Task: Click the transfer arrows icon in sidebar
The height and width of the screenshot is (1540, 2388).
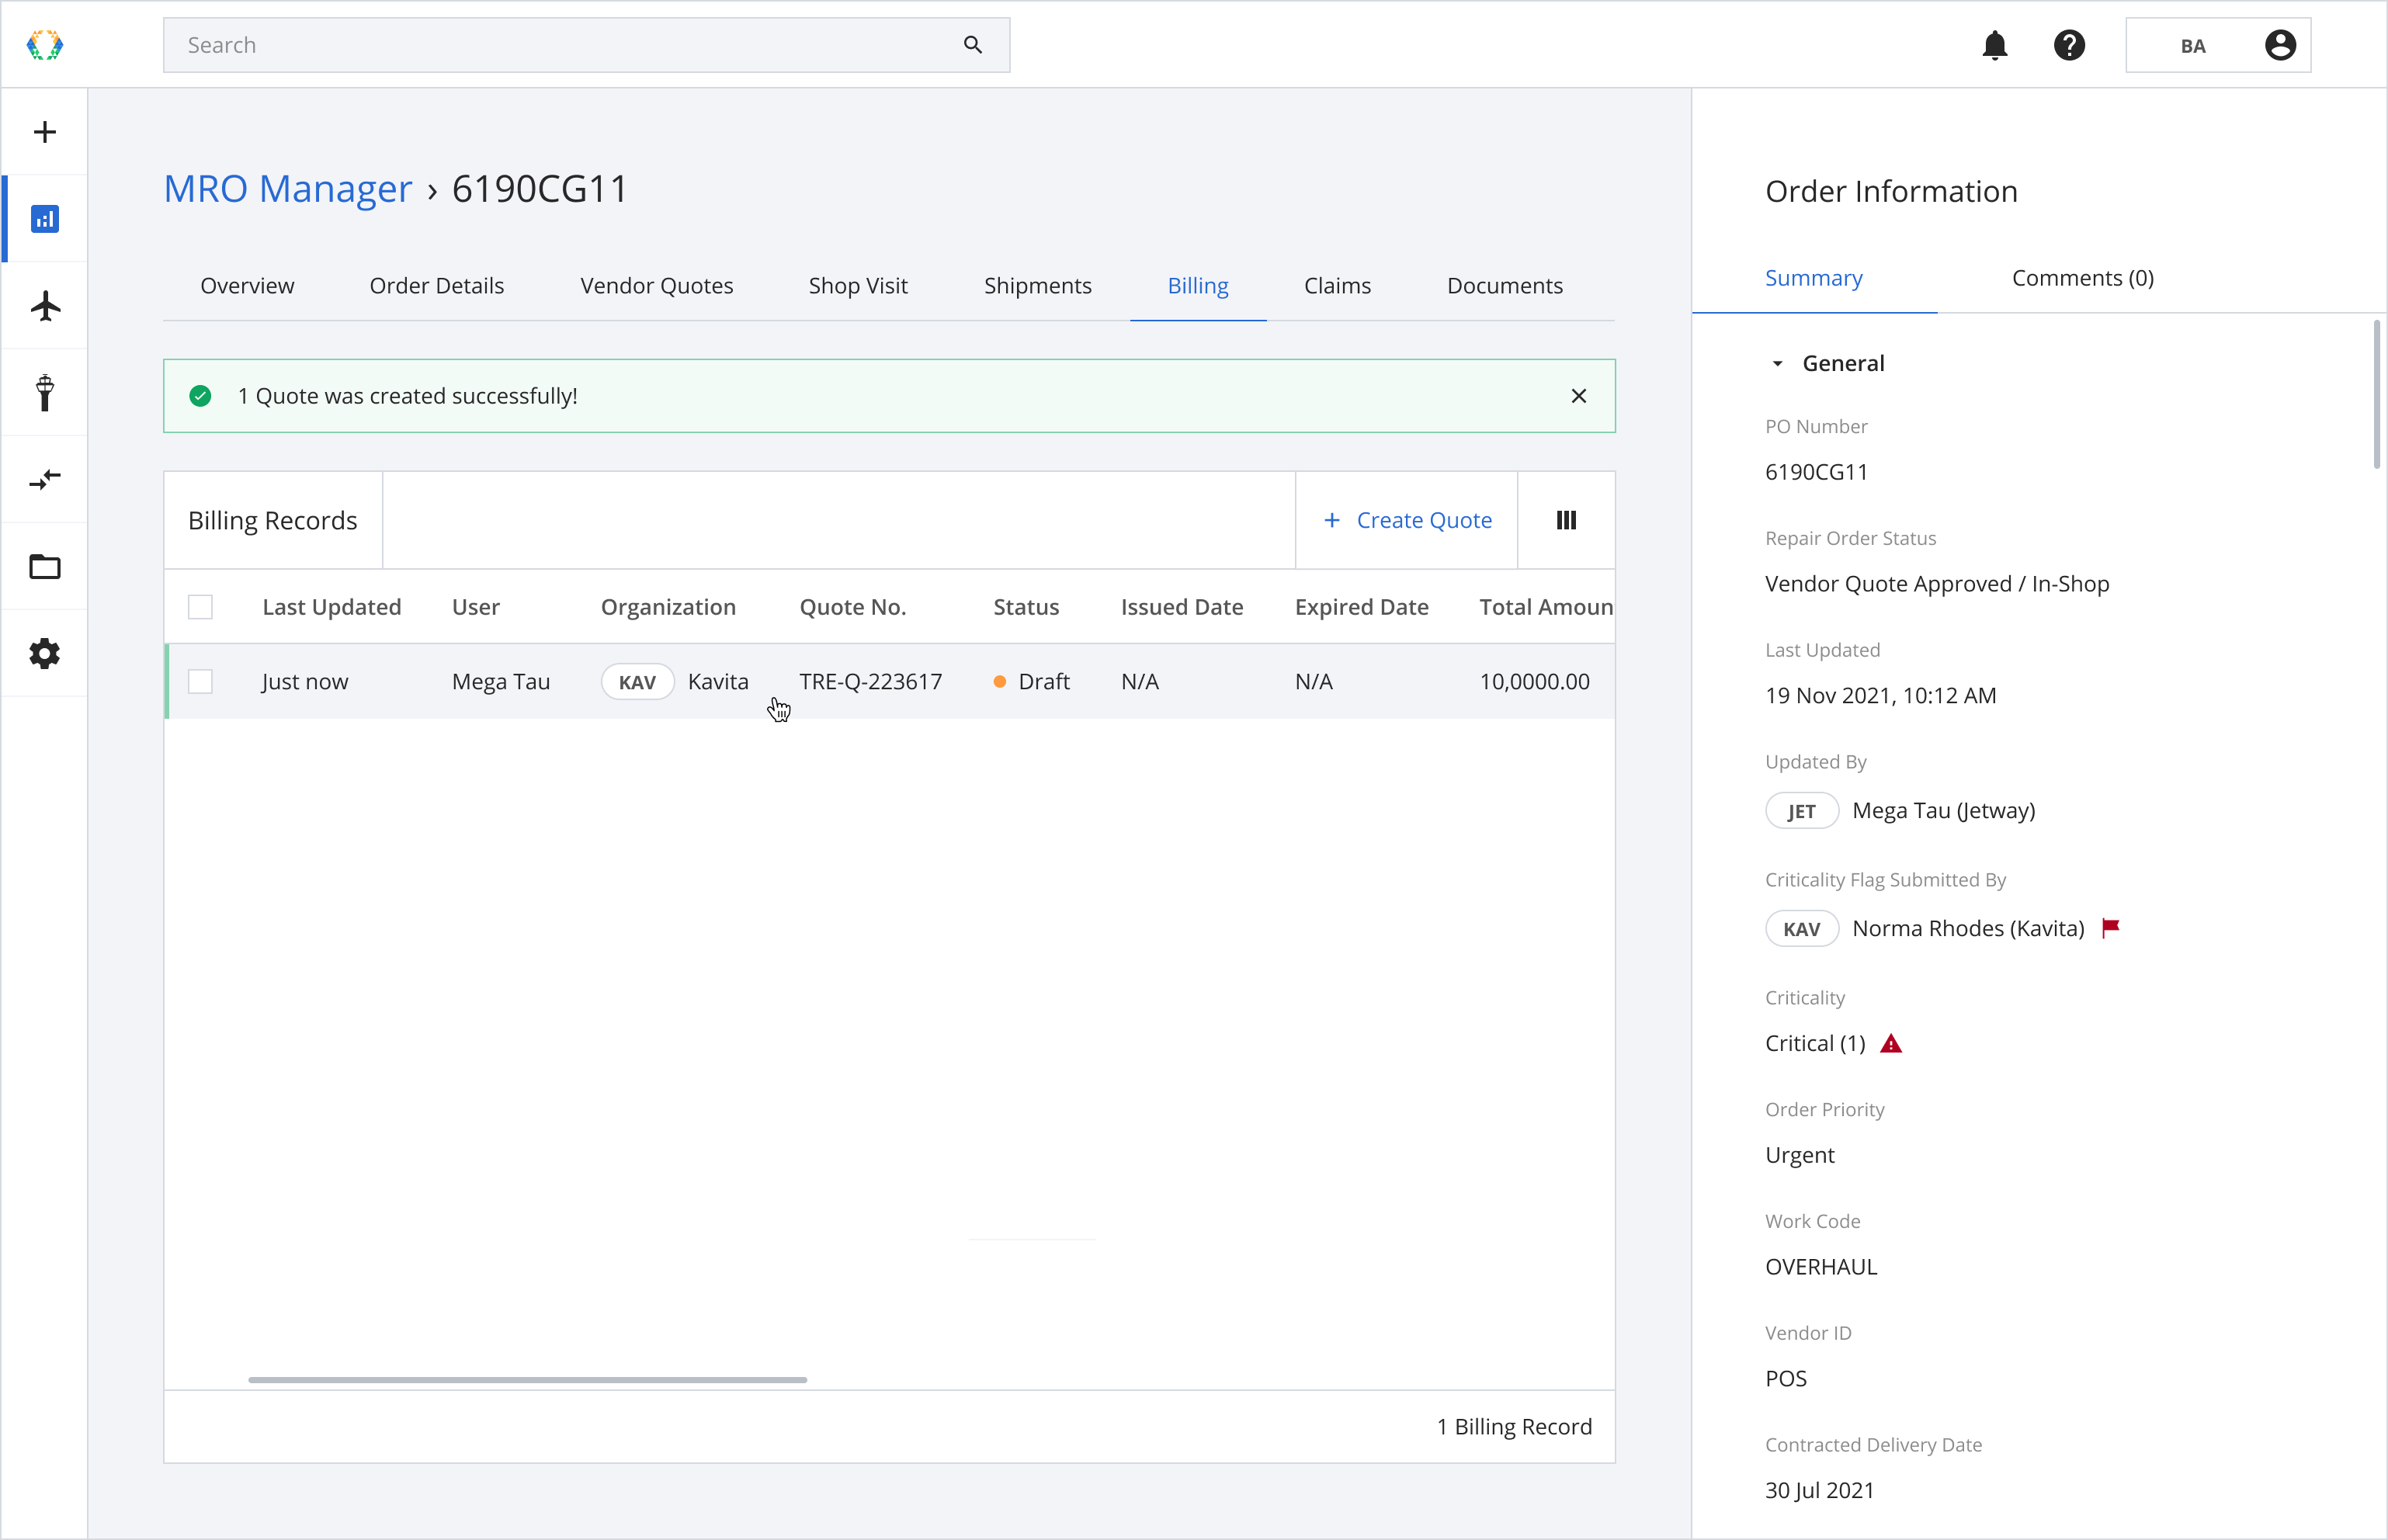Action: [45, 479]
